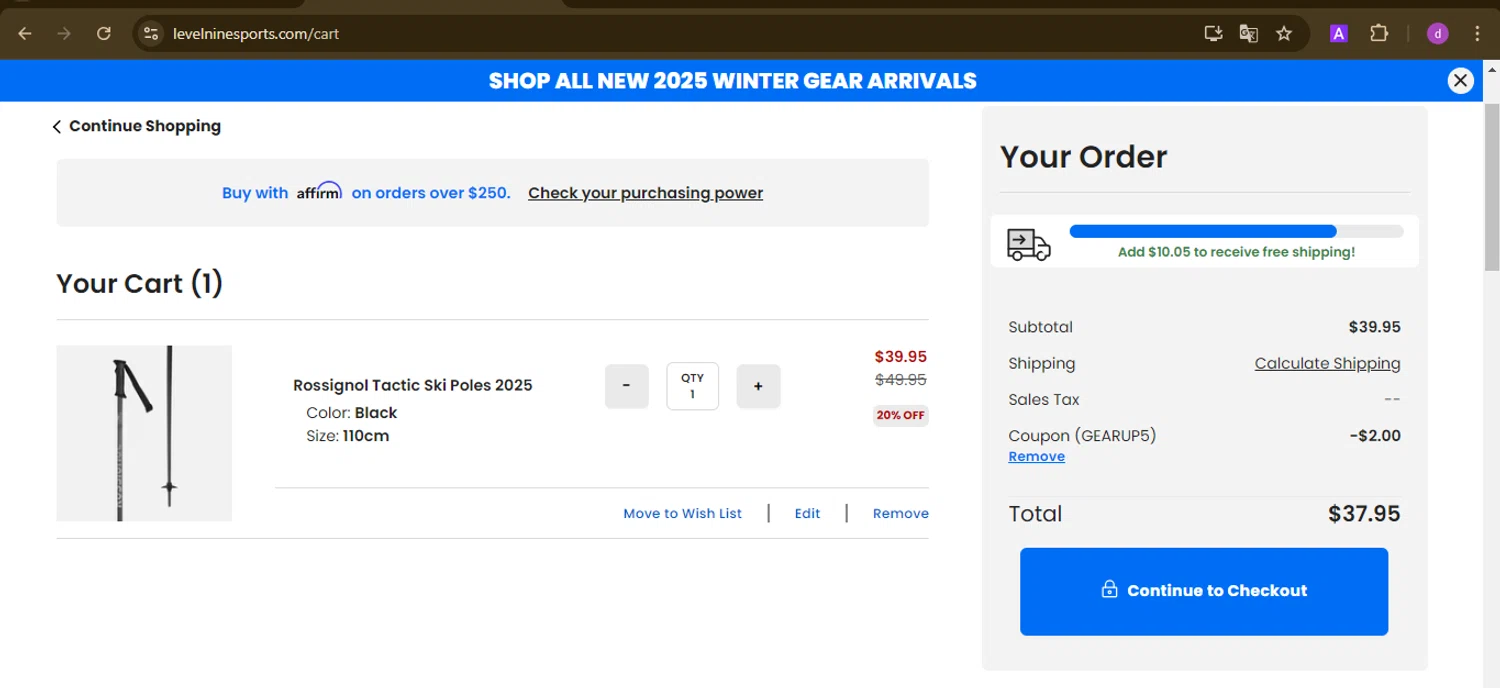Bookmark this page with the star icon

pos(1284,34)
